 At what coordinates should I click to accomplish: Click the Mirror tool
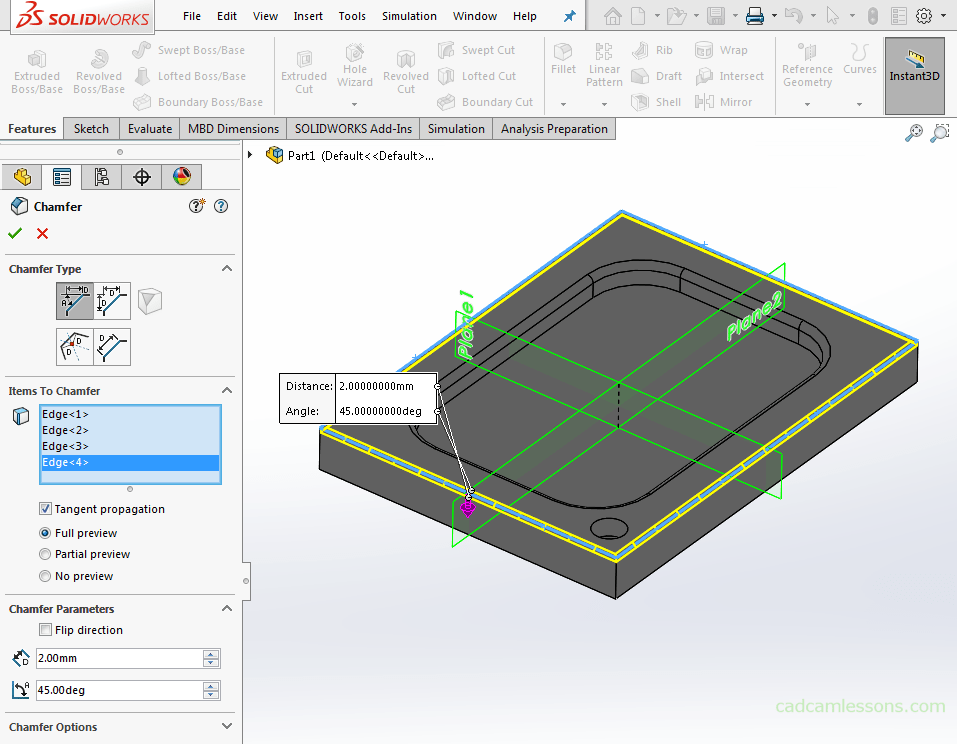pos(723,102)
